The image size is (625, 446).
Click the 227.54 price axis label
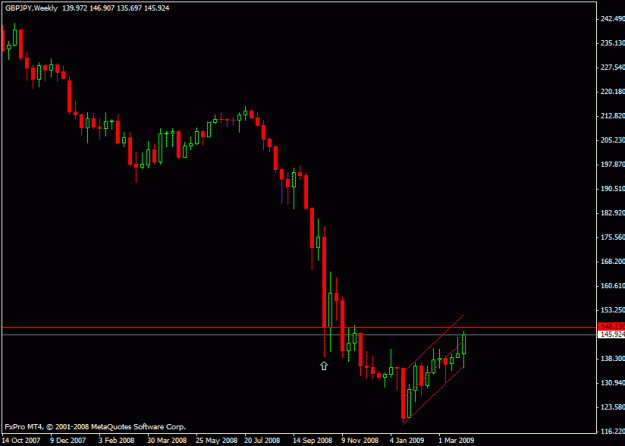(x=613, y=67)
